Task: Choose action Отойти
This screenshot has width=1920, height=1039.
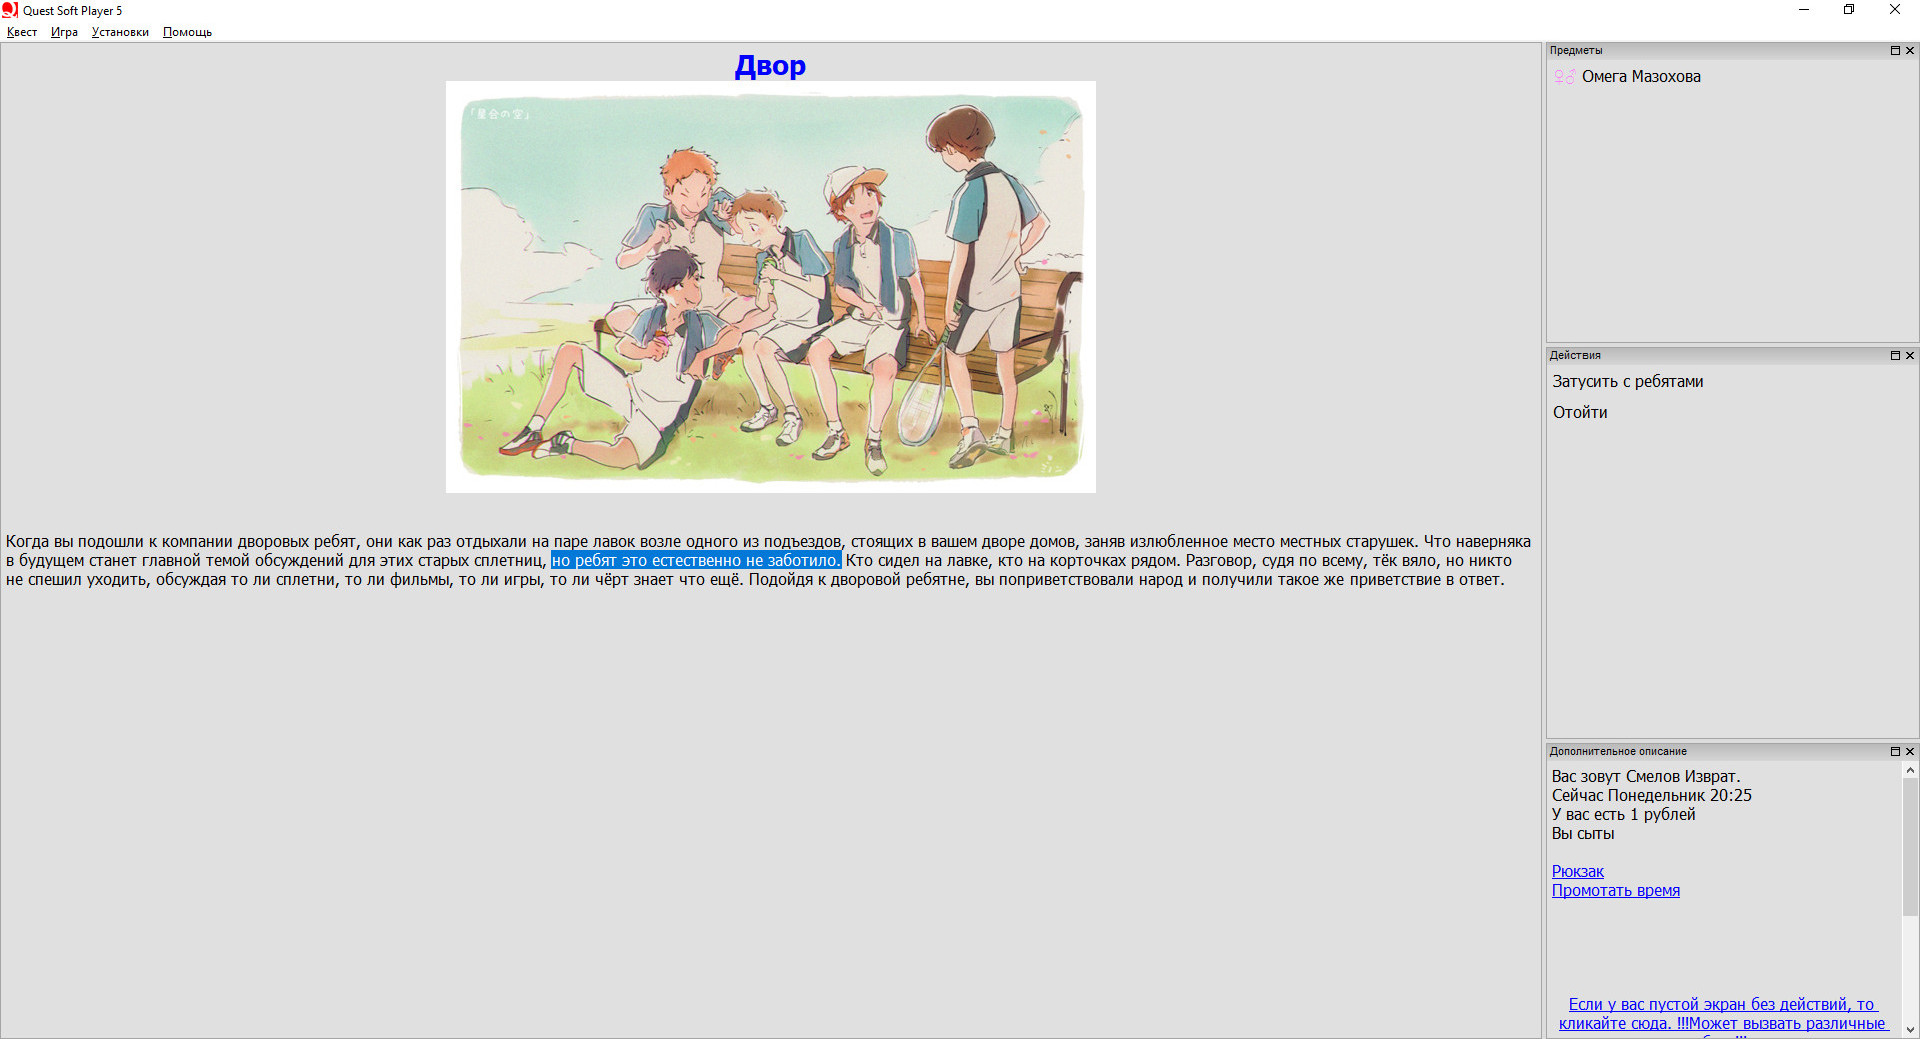Action: (x=1580, y=412)
